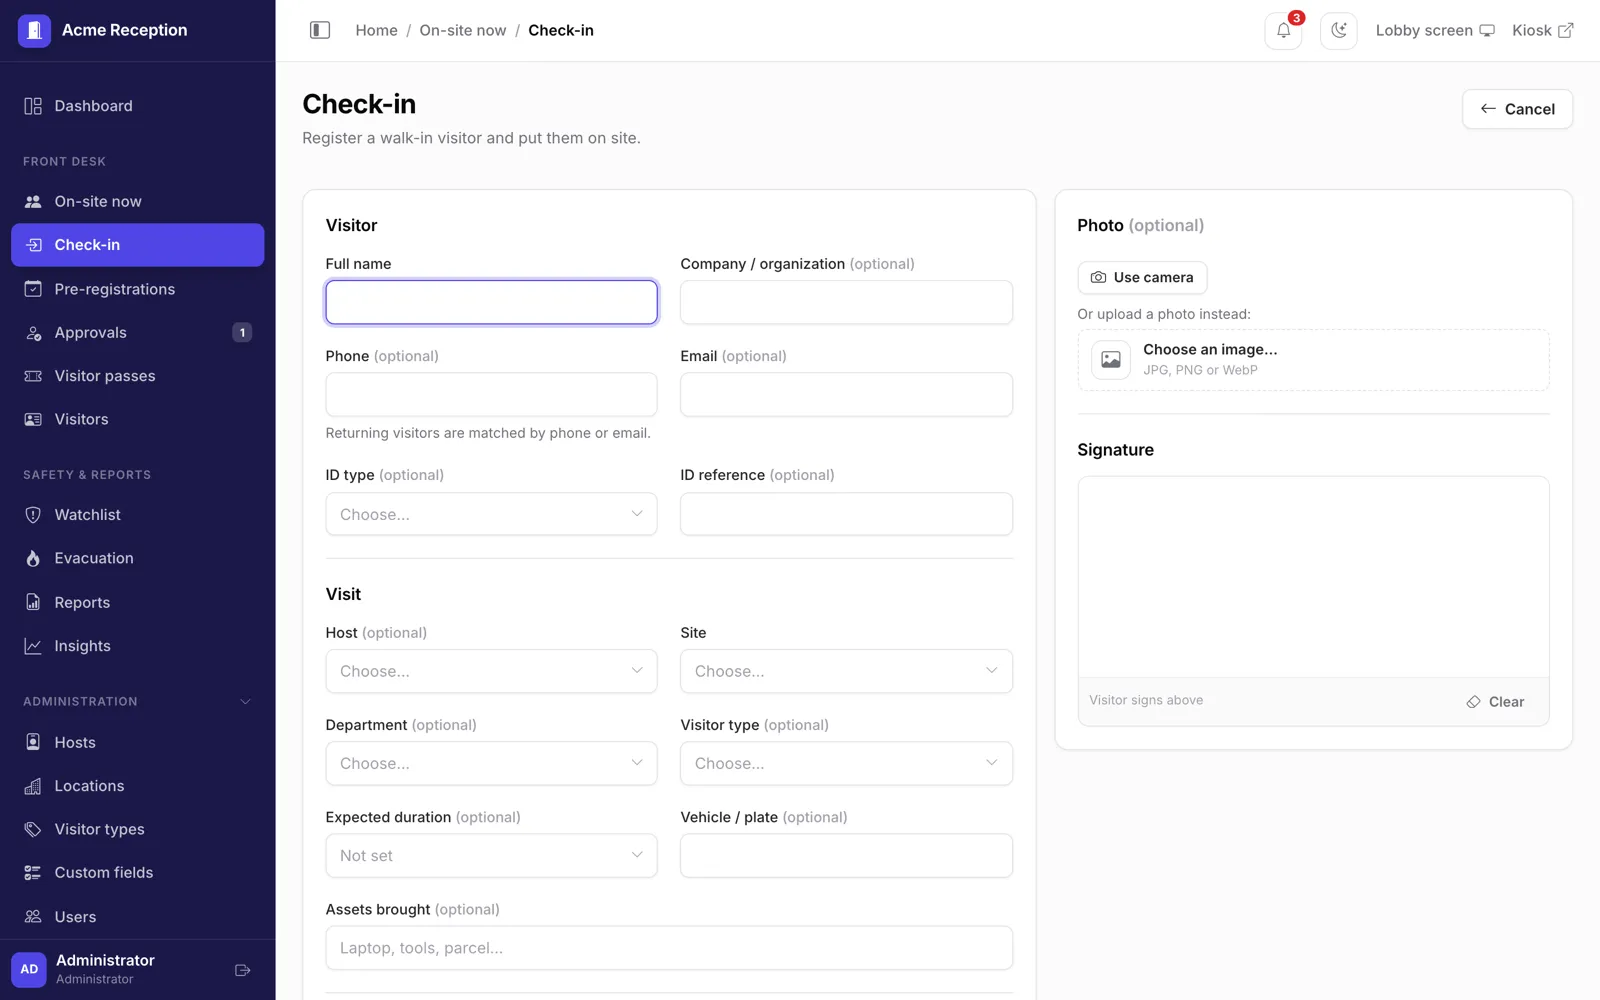
Task: Open Approvals in sidebar
Action: coord(137,332)
